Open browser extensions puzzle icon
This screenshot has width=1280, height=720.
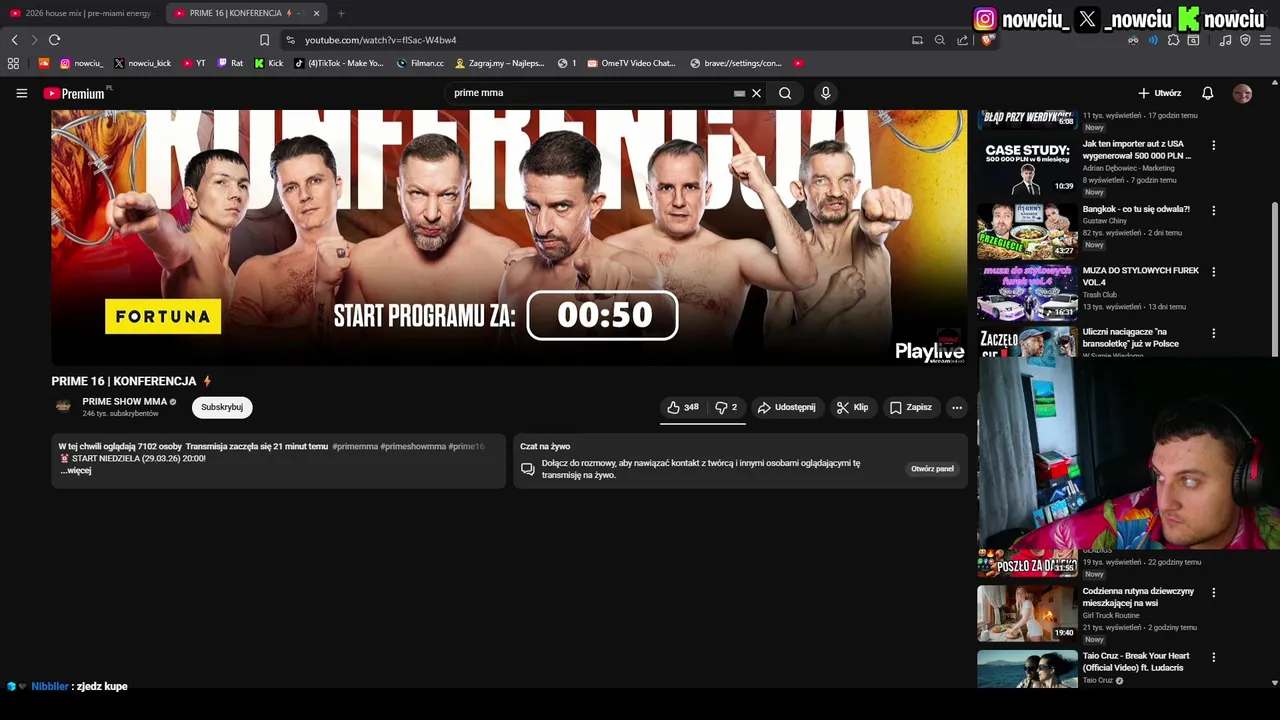1173,40
